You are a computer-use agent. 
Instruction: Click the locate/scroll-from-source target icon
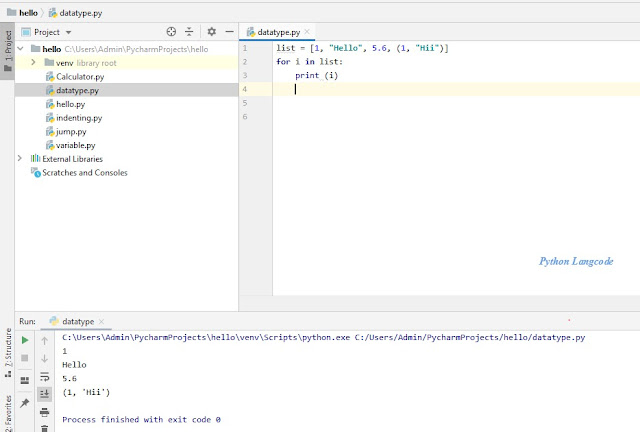tap(171, 32)
